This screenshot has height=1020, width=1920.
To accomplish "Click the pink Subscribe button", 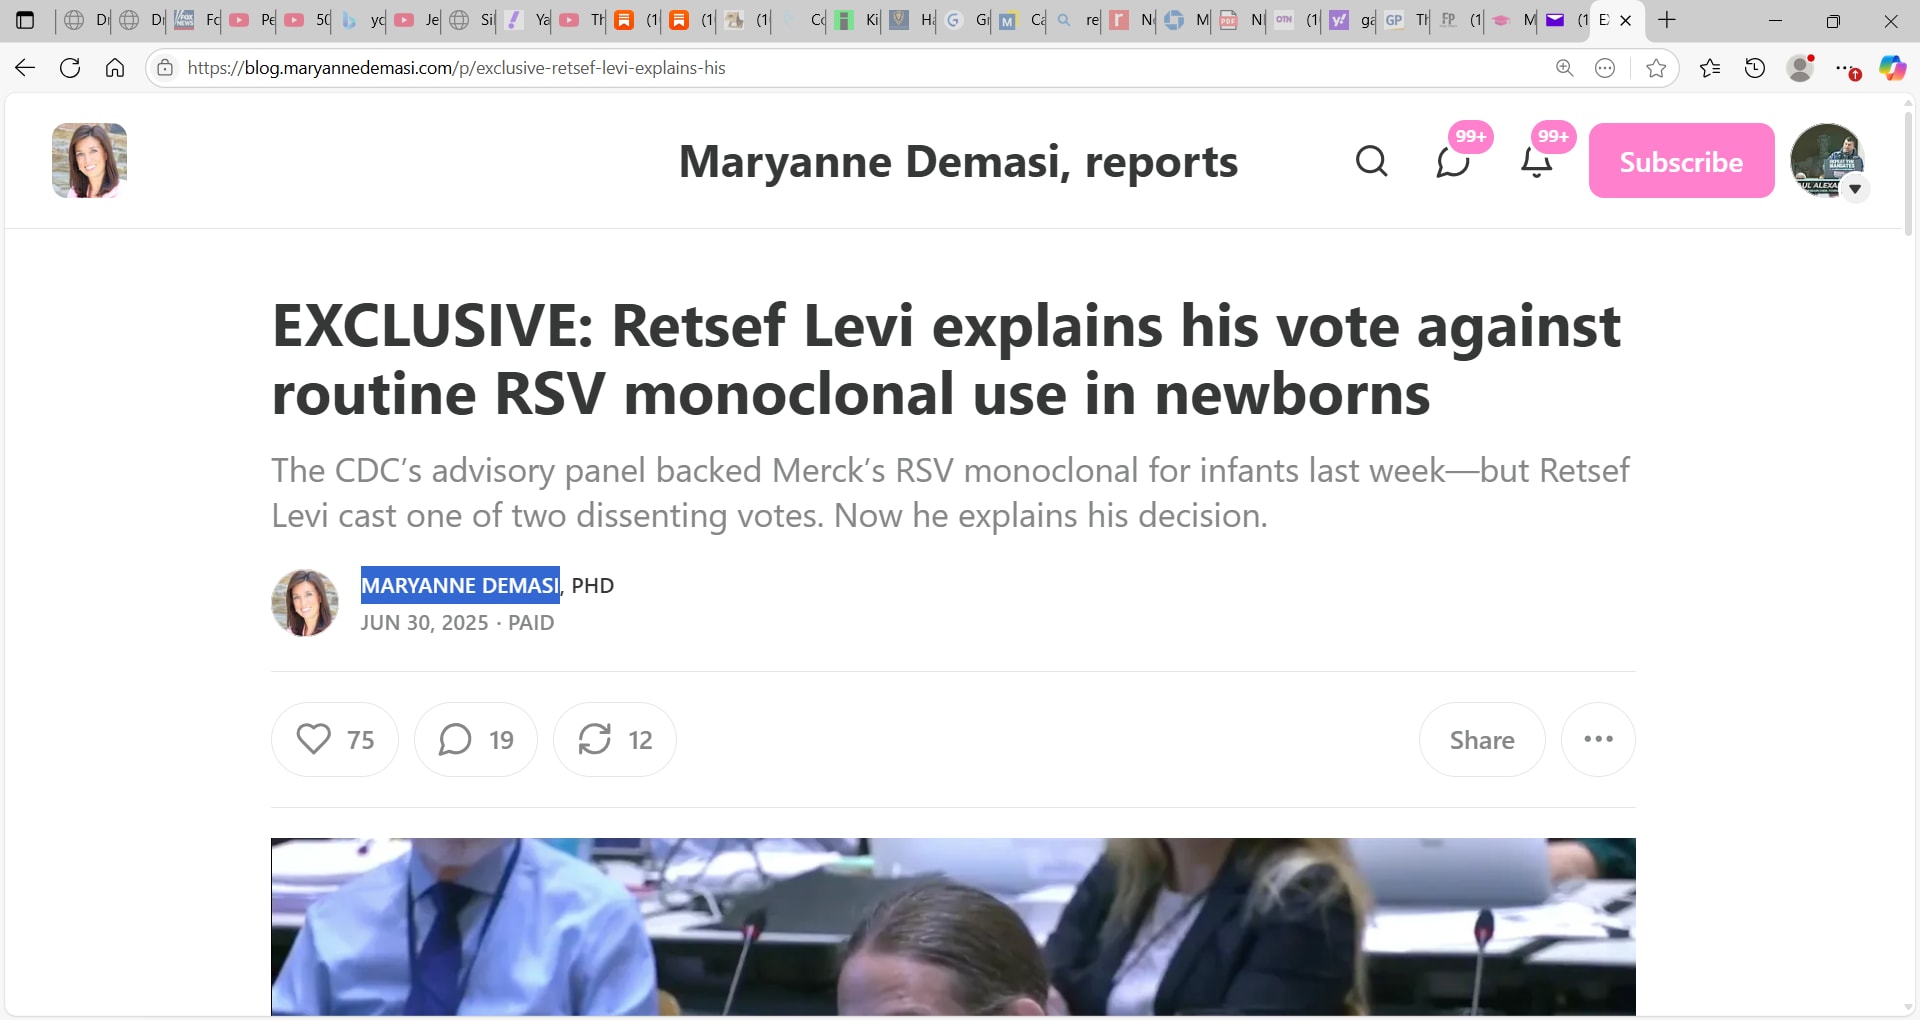I will tap(1681, 161).
